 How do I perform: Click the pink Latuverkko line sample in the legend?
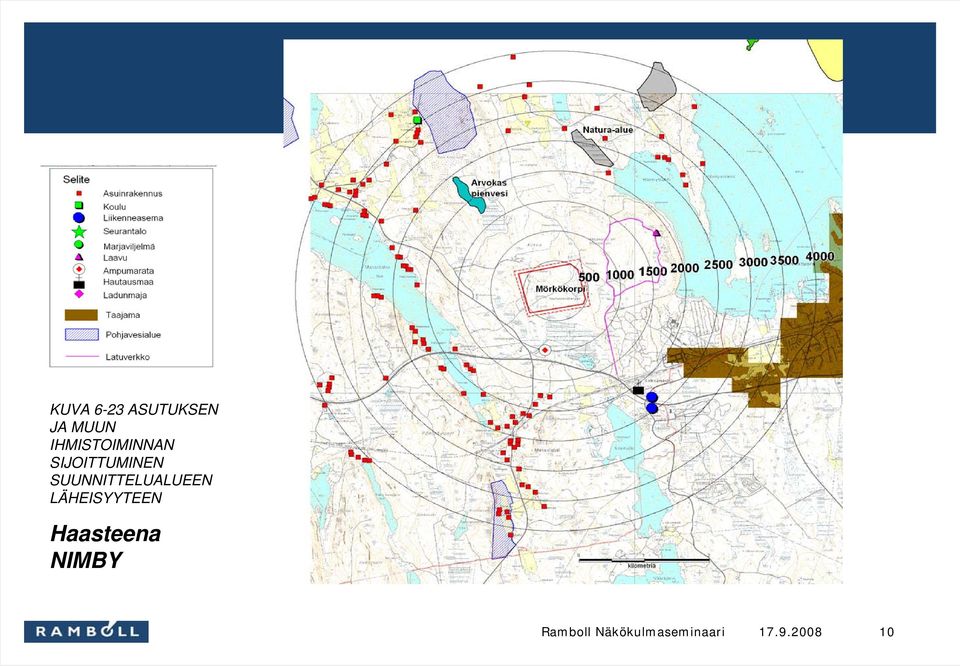(81, 356)
